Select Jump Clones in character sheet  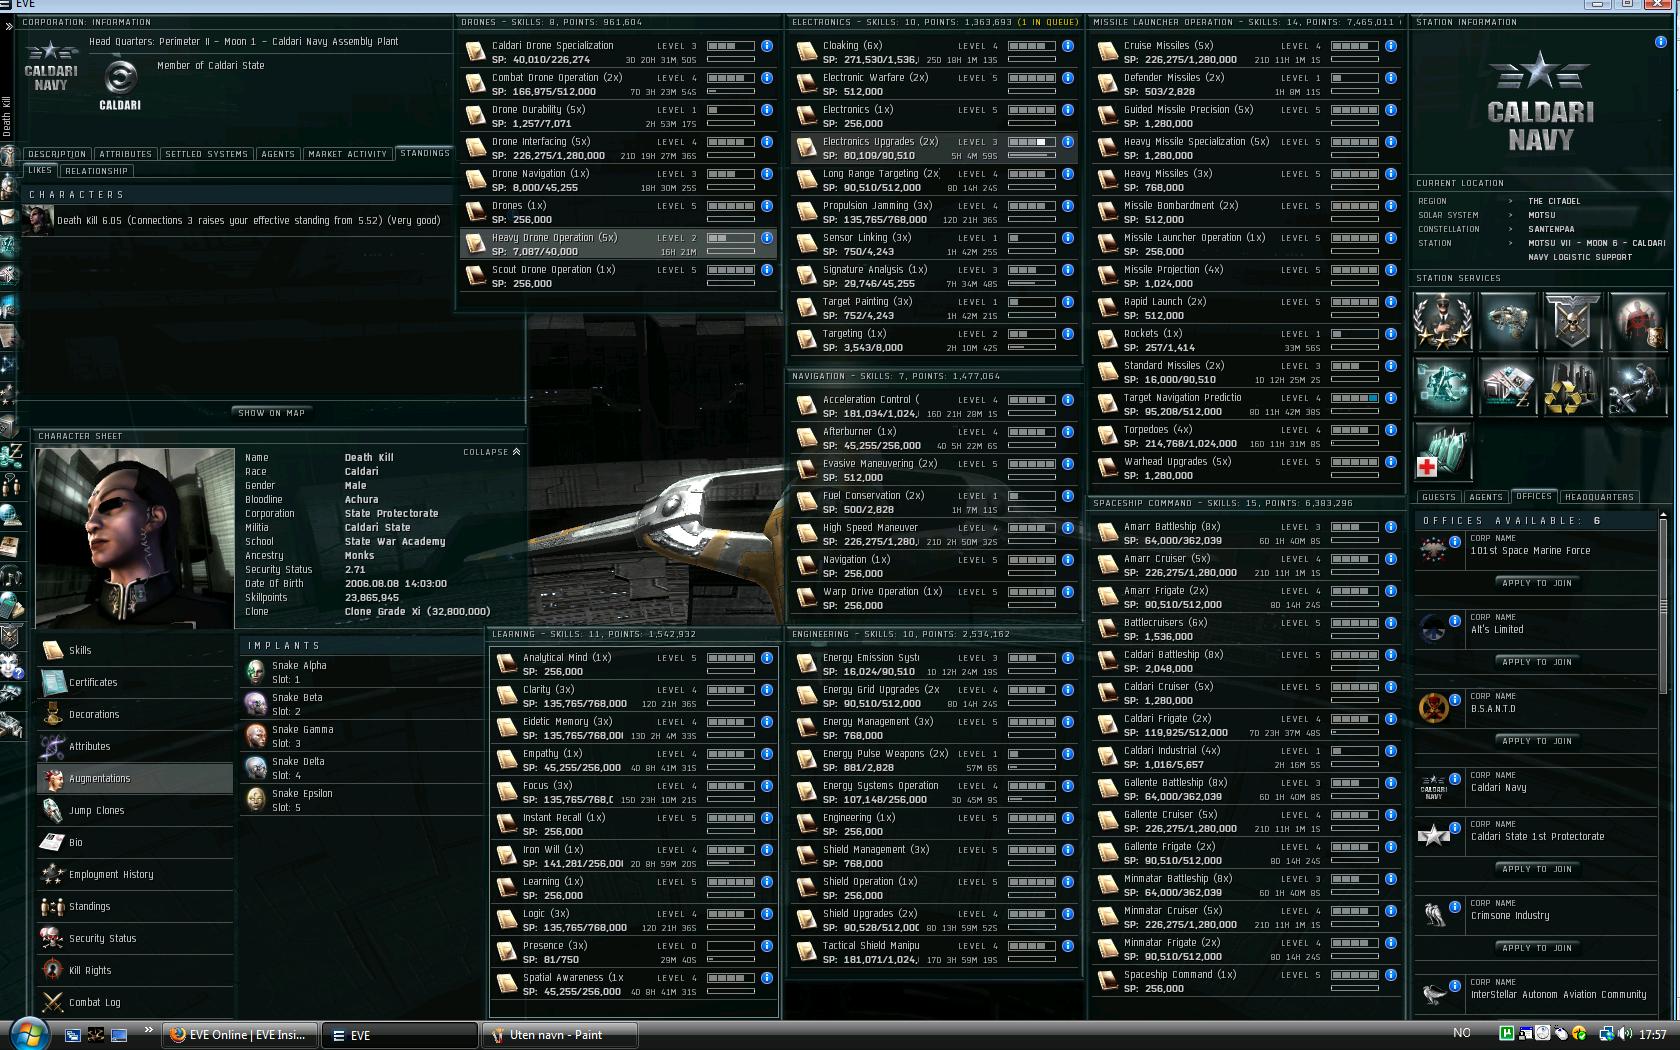tap(136, 810)
